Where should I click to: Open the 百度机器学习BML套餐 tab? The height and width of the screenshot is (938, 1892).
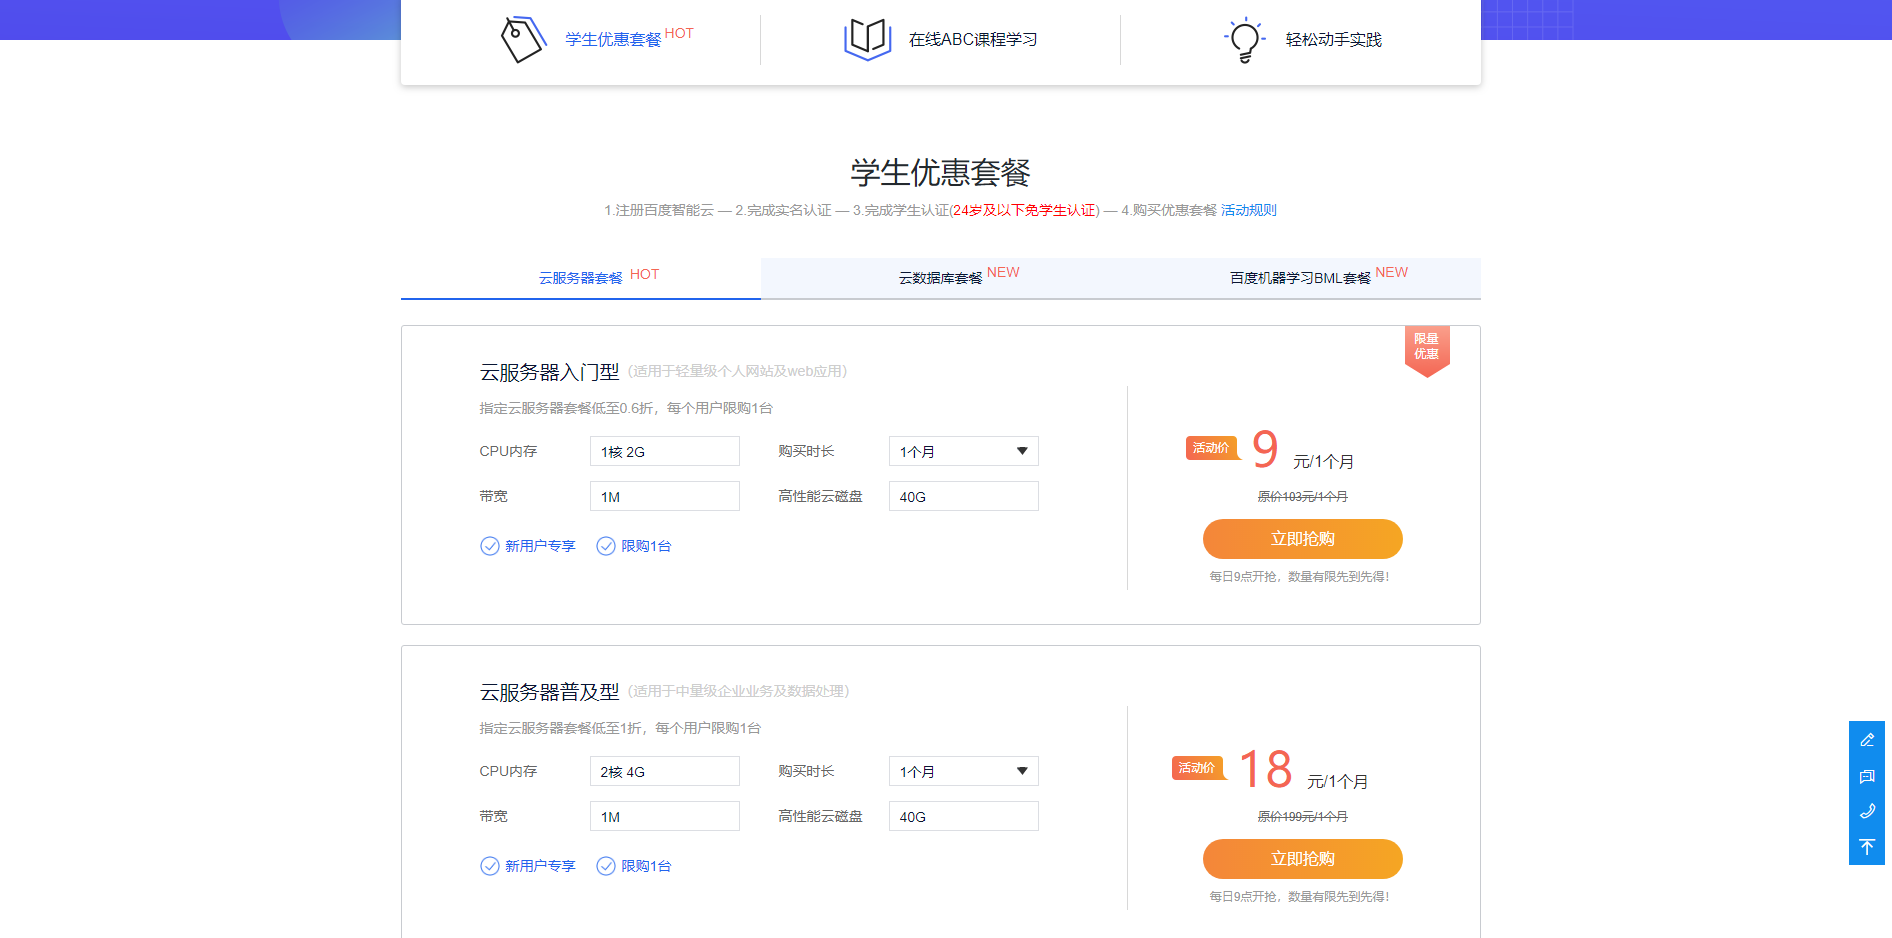(x=1300, y=277)
